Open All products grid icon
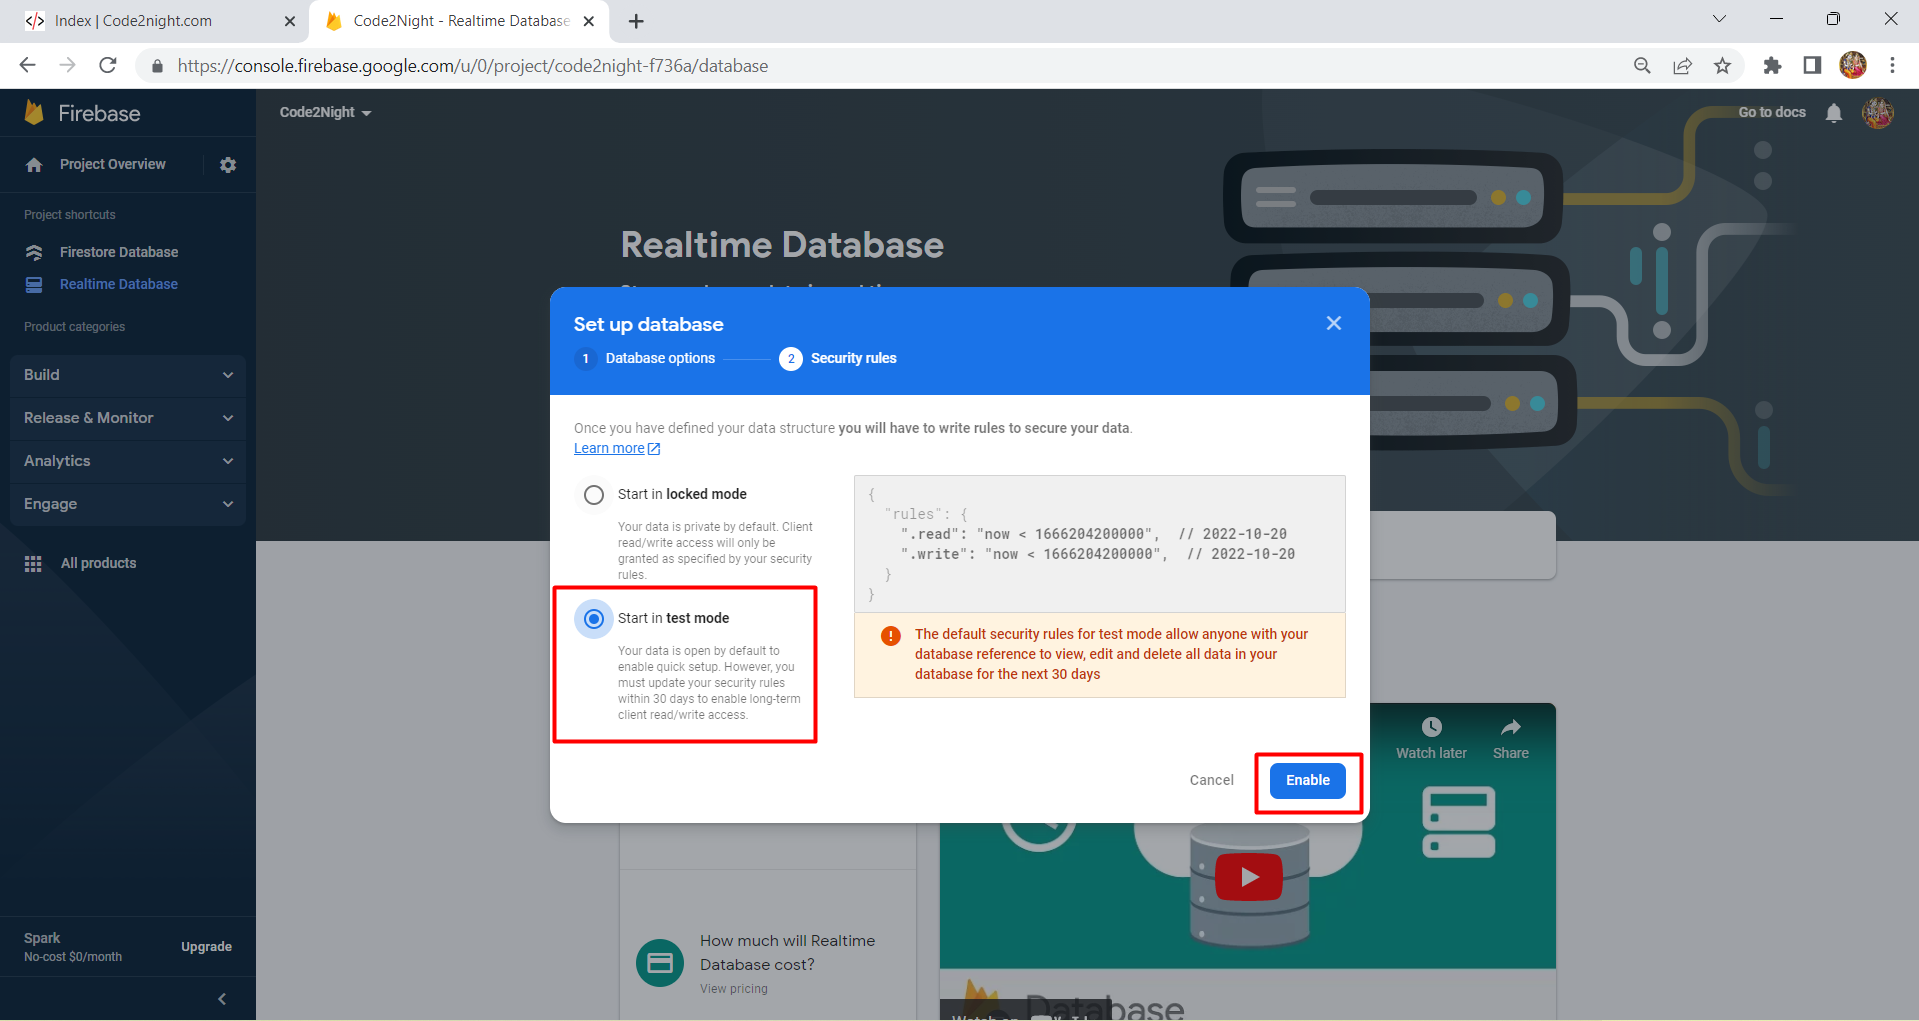This screenshot has width=1919, height=1021. 33,564
